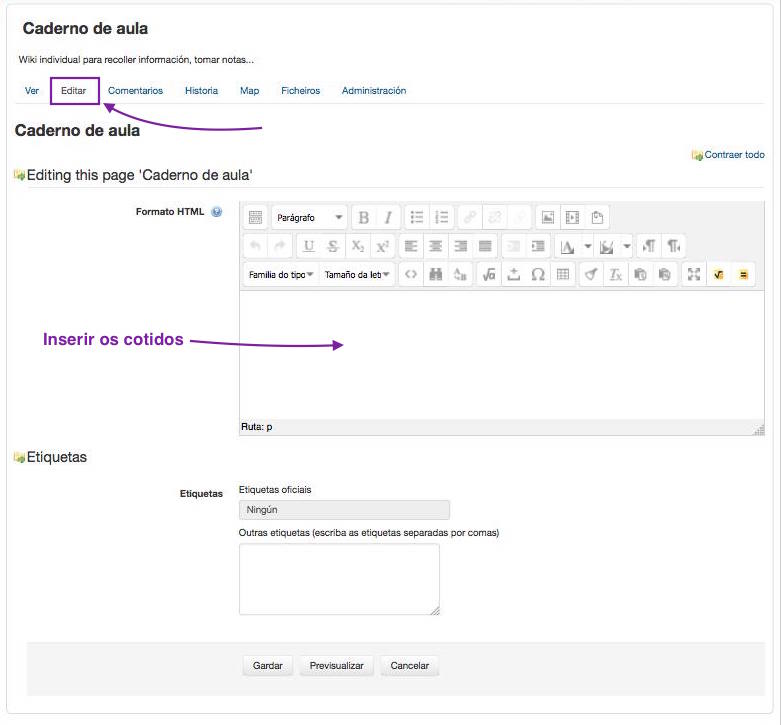This screenshot has height=725, width=781.
Task: Switch to the Comentarios tab
Action: pos(135,91)
